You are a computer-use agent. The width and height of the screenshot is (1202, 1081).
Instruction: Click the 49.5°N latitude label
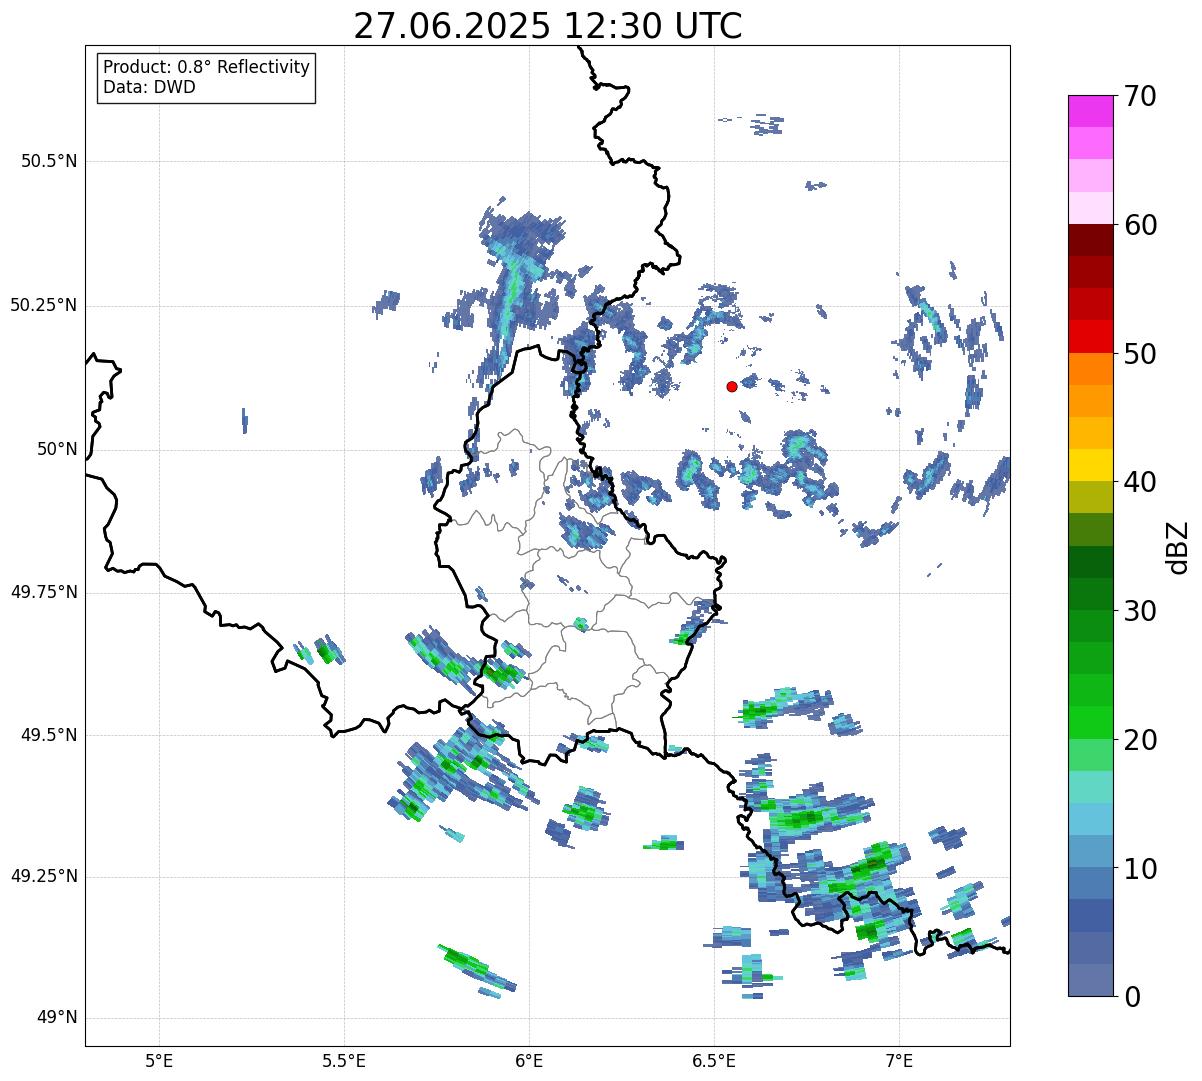pyautogui.click(x=49, y=735)
